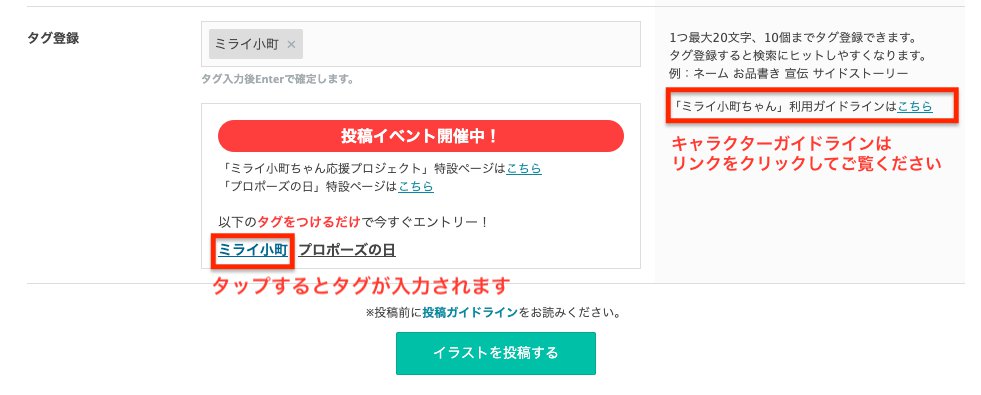This screenshot has height=395, width=981.
Task: Click the example tags line starting with 例：ネーム
Action: point(788,73)
